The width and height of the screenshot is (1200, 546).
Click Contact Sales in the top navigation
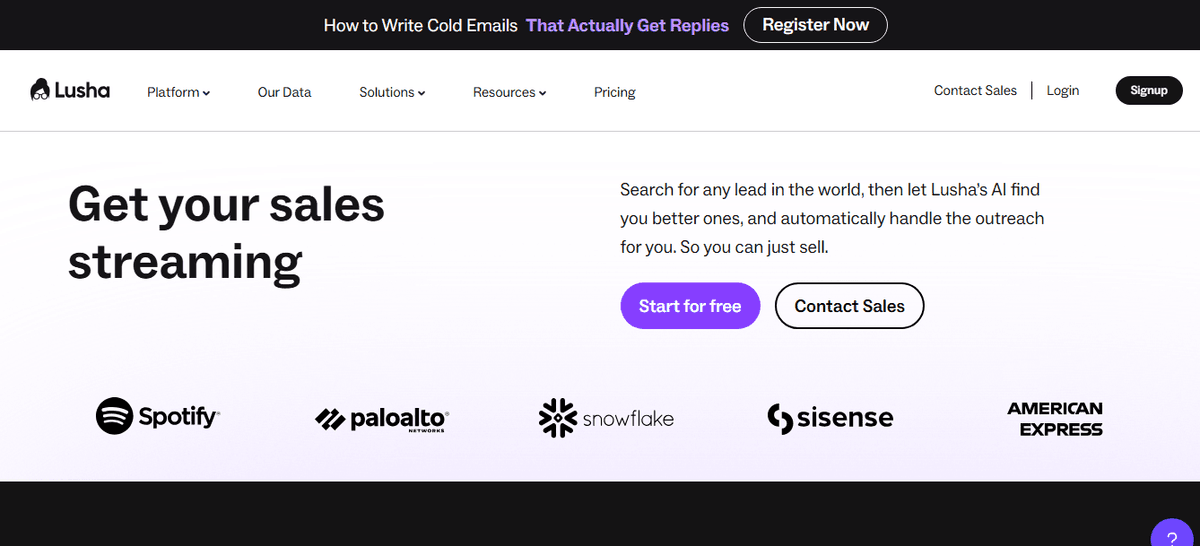tap(975, 90)
